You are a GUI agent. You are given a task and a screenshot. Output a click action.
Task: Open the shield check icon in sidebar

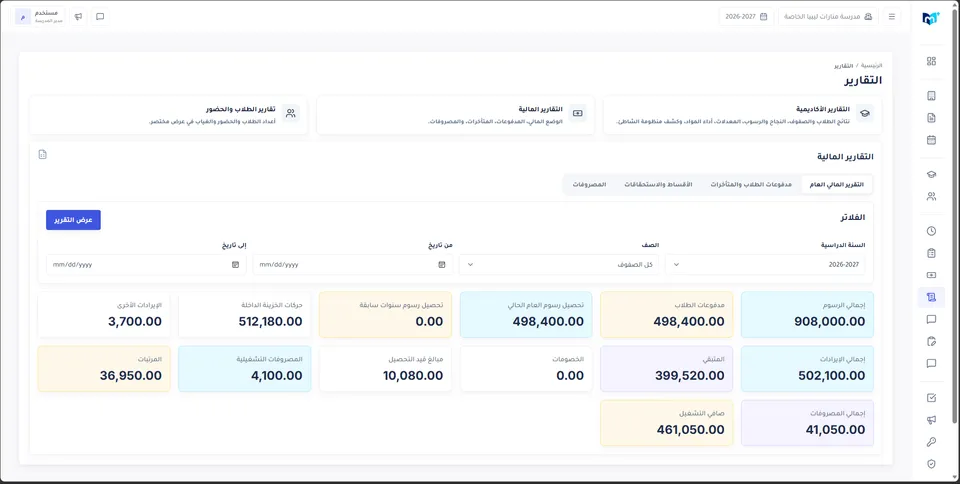pyautogui.click(x=931, y=464)
